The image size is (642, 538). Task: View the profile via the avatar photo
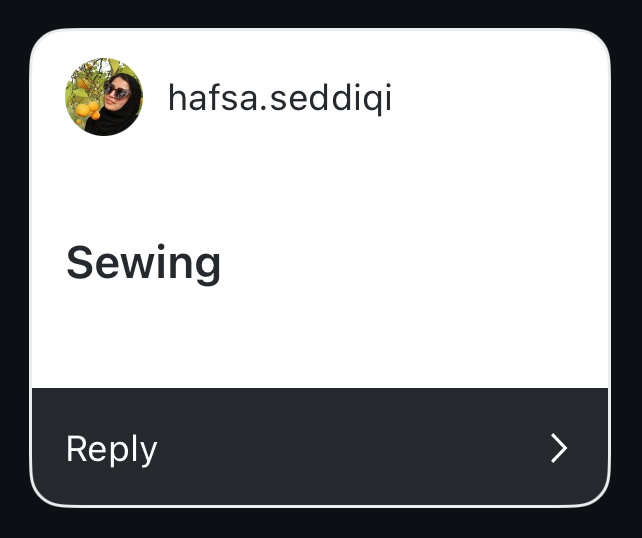(104, 97)
